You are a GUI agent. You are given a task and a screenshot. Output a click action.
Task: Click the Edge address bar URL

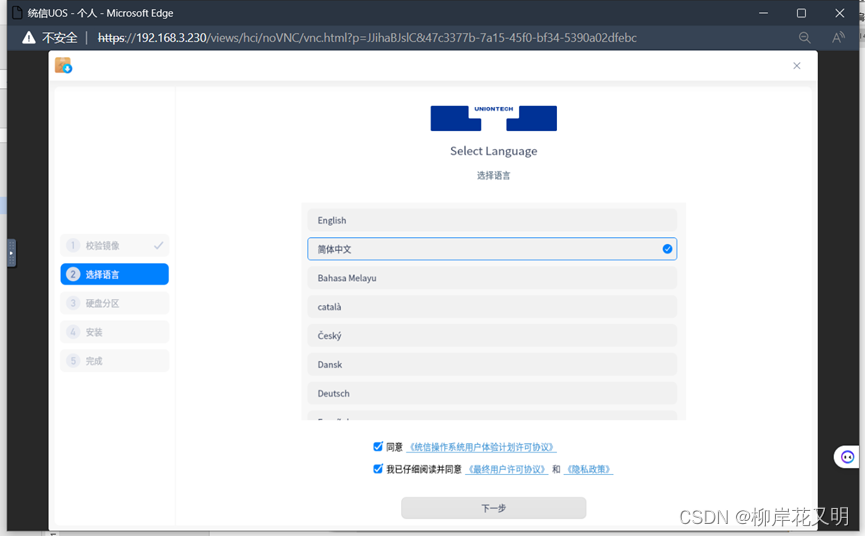pos(367,37)
